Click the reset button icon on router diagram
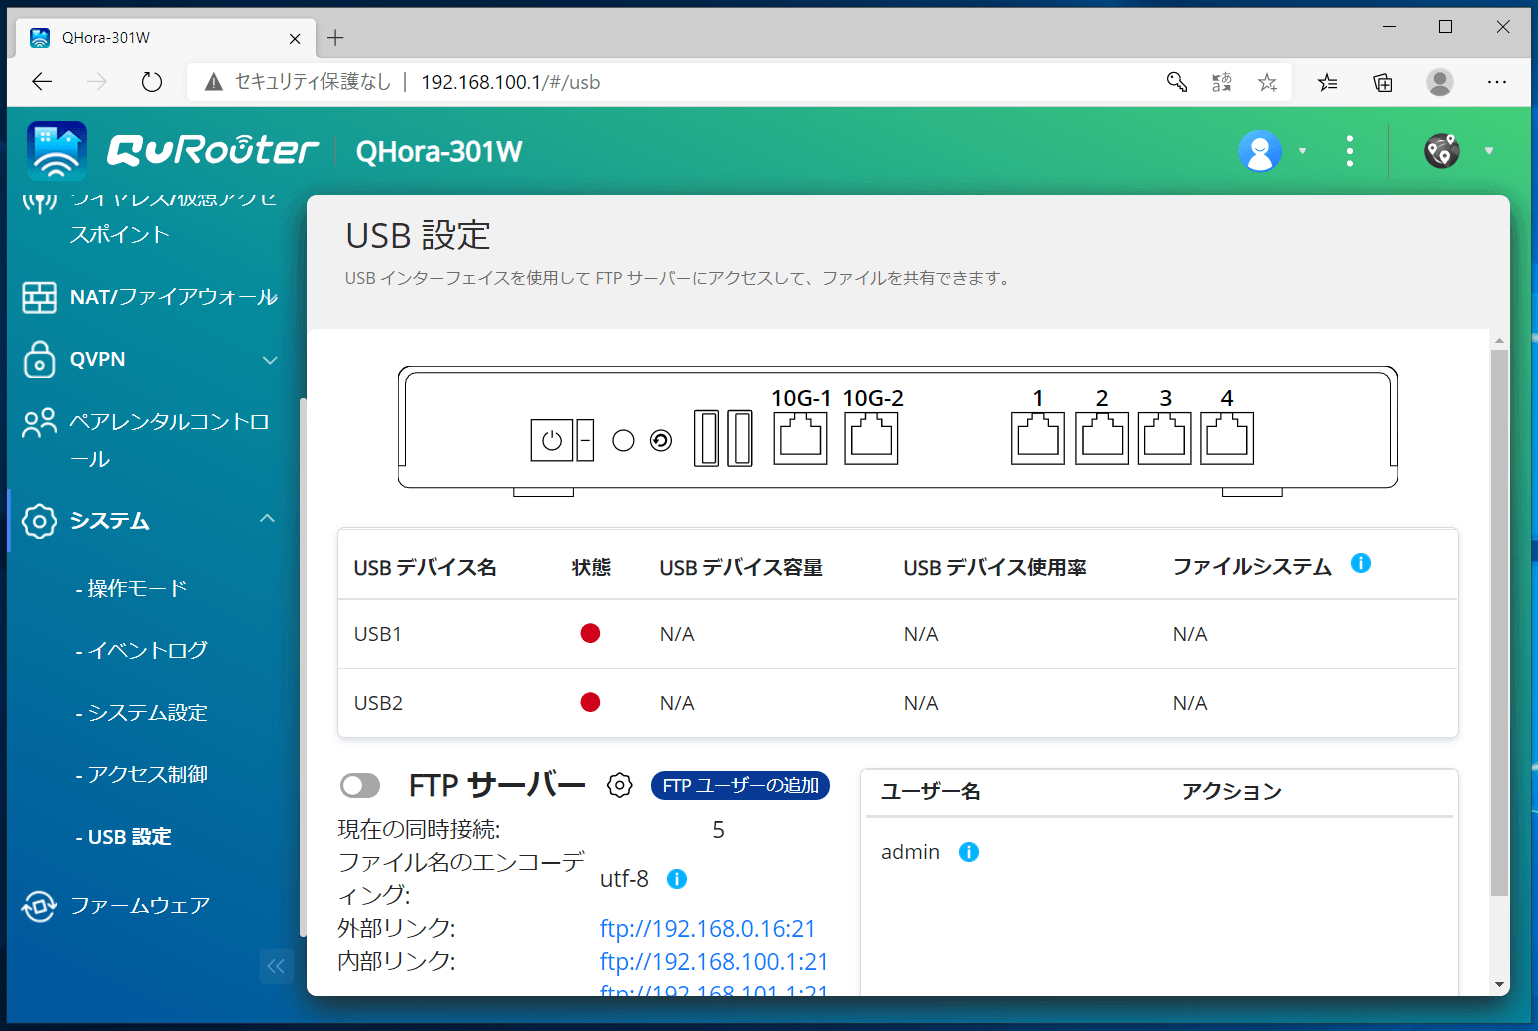The image size is (1538, 1031). click(661, 441)
